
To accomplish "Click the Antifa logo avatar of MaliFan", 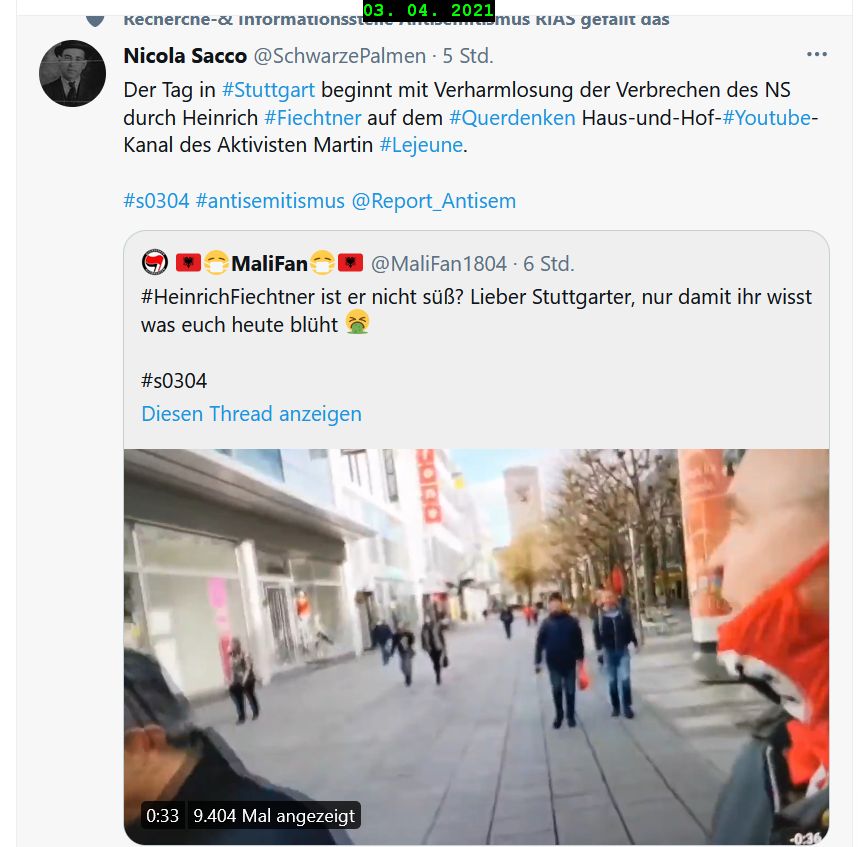I will tap(155, 263).
